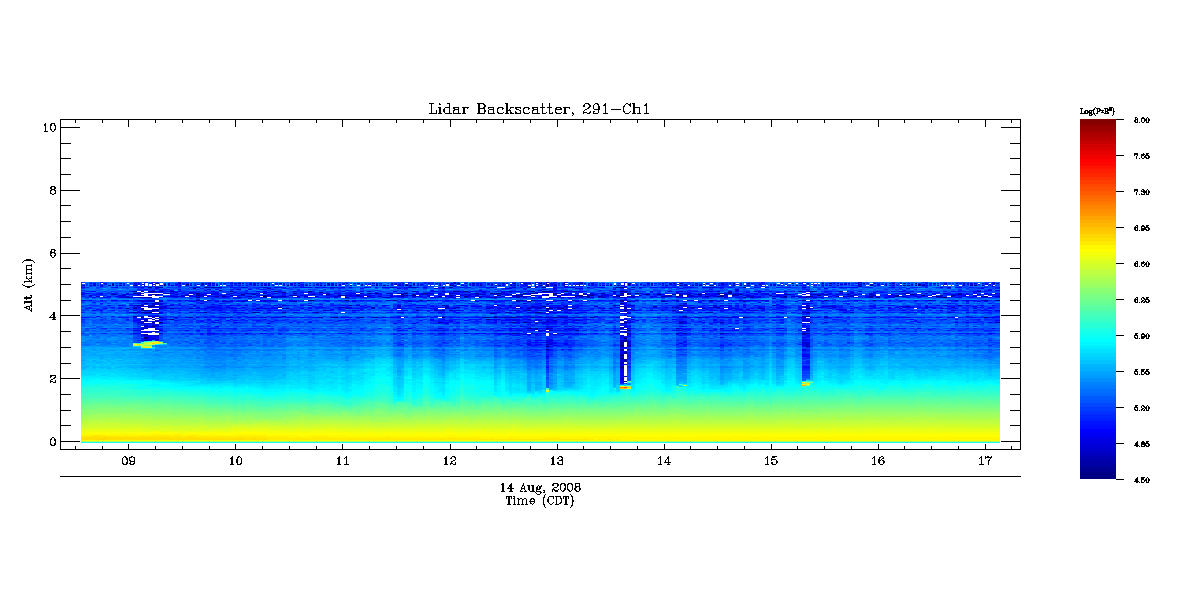Click the cloud signal near 09 at 3 km
The height and width of the screenshot is (600, 1200).
point(149,344)
